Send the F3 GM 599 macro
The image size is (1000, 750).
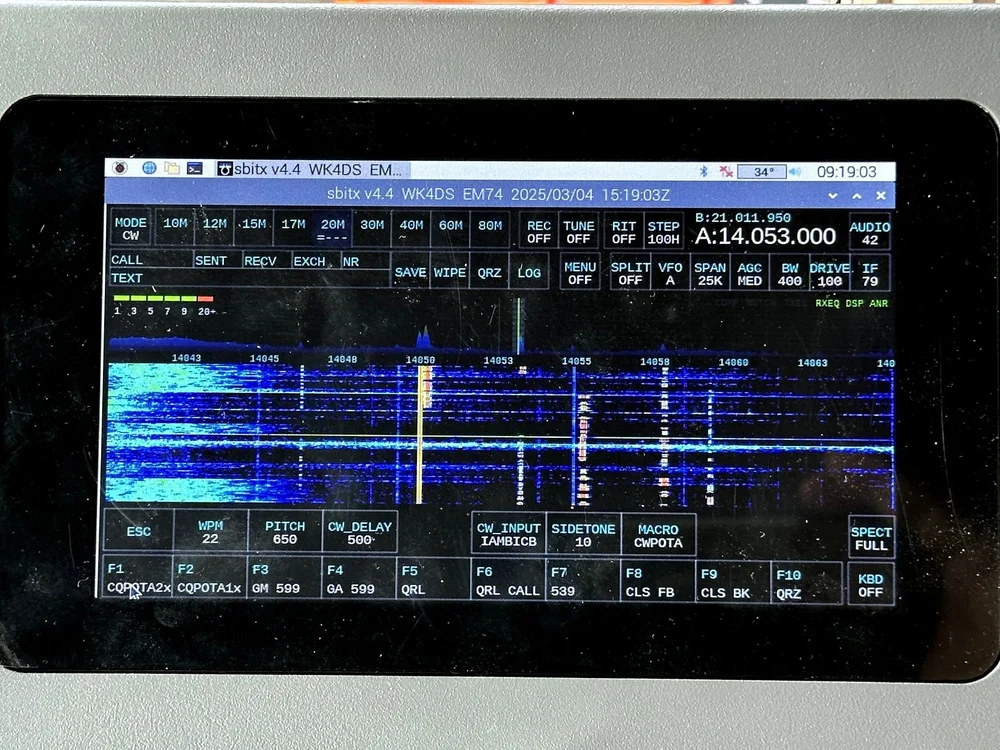tap(284, 579)
